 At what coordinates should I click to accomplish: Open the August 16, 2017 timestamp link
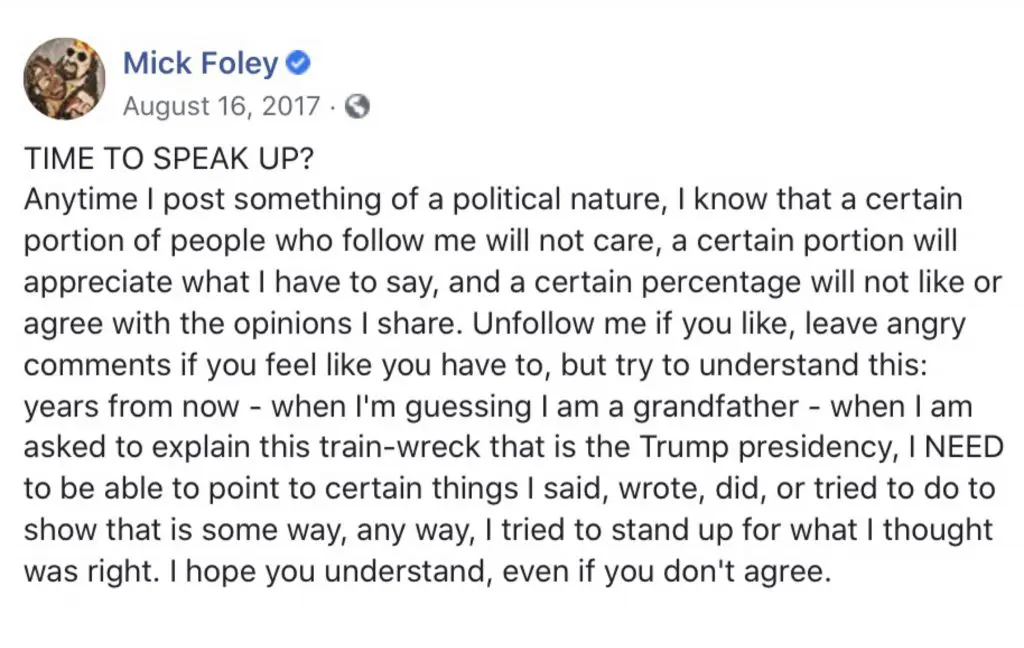[x=222, y=105]
